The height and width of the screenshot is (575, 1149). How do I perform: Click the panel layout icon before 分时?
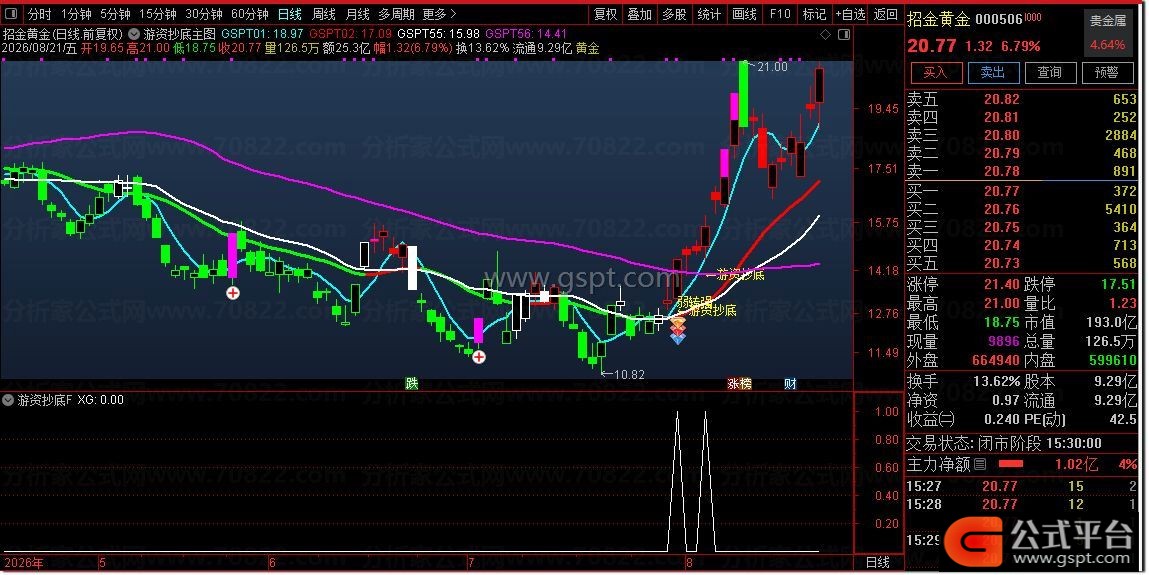tap(11, 14)
